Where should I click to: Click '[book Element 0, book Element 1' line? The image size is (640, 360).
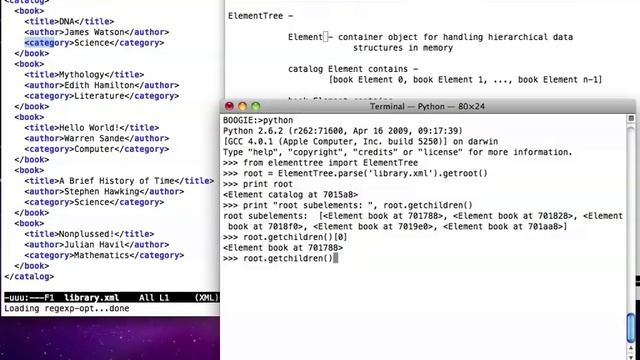(465, 80)
